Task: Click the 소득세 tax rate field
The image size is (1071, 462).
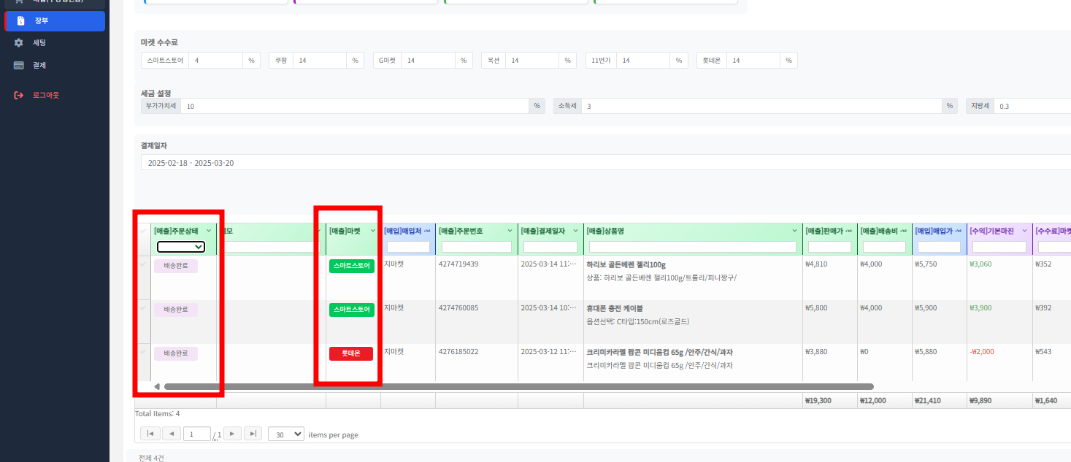Action: click(x=762, y=107)
